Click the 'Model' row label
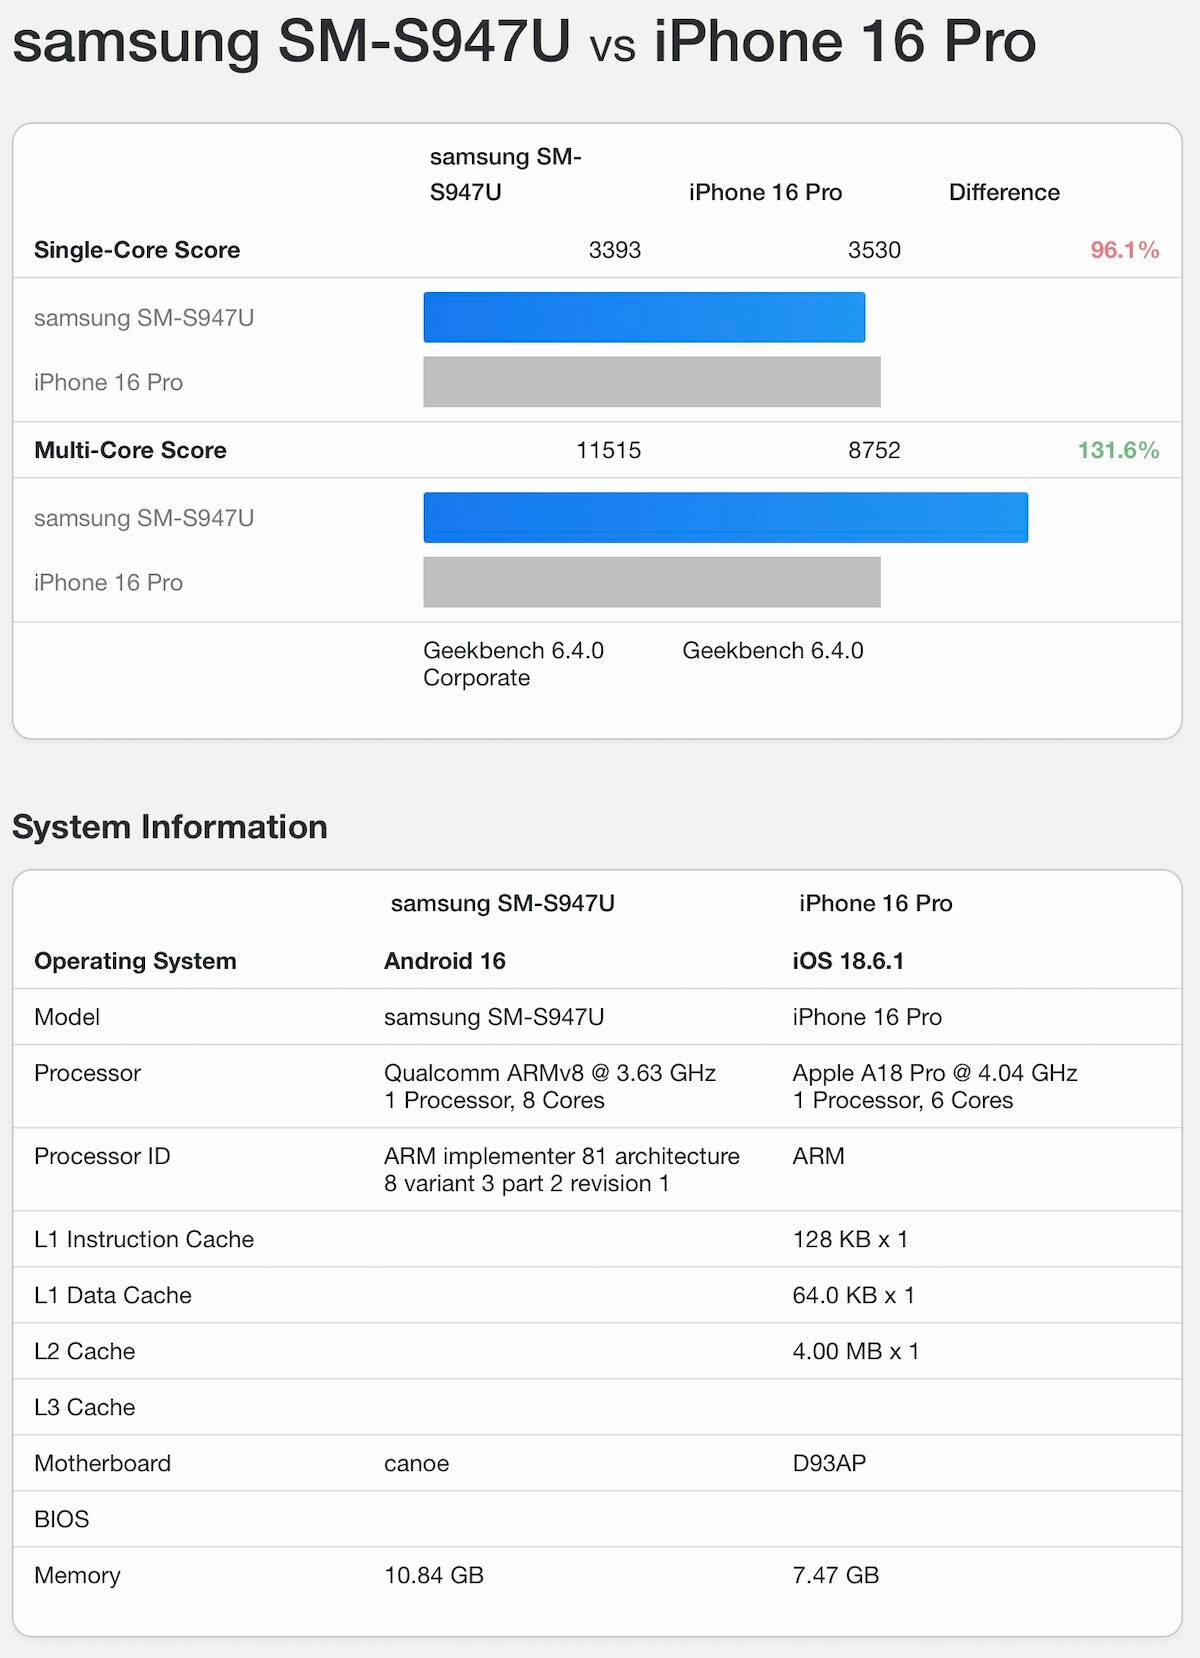 click(x=67, y=1017)
